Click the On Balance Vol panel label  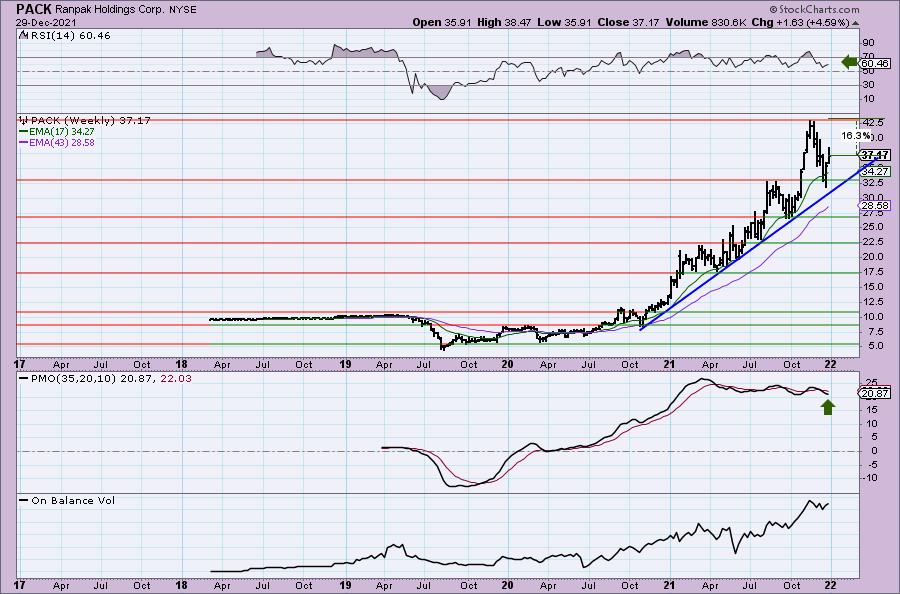(x=67, y=500)
